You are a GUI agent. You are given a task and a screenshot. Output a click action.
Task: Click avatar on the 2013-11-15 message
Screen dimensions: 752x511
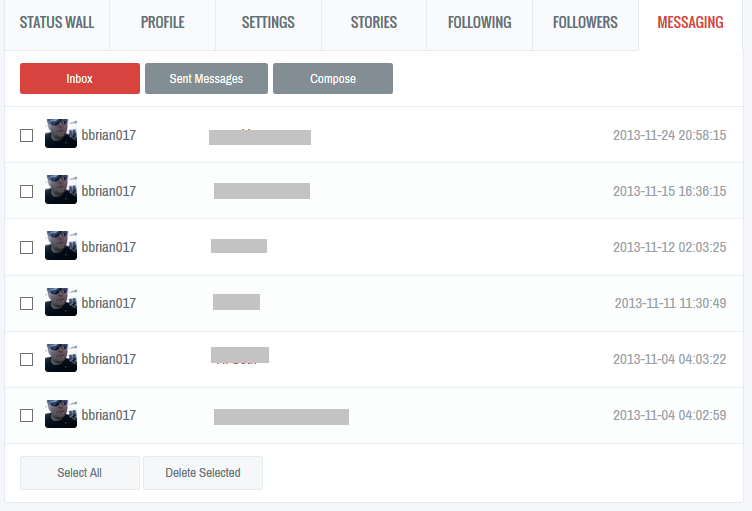[61, 191]
